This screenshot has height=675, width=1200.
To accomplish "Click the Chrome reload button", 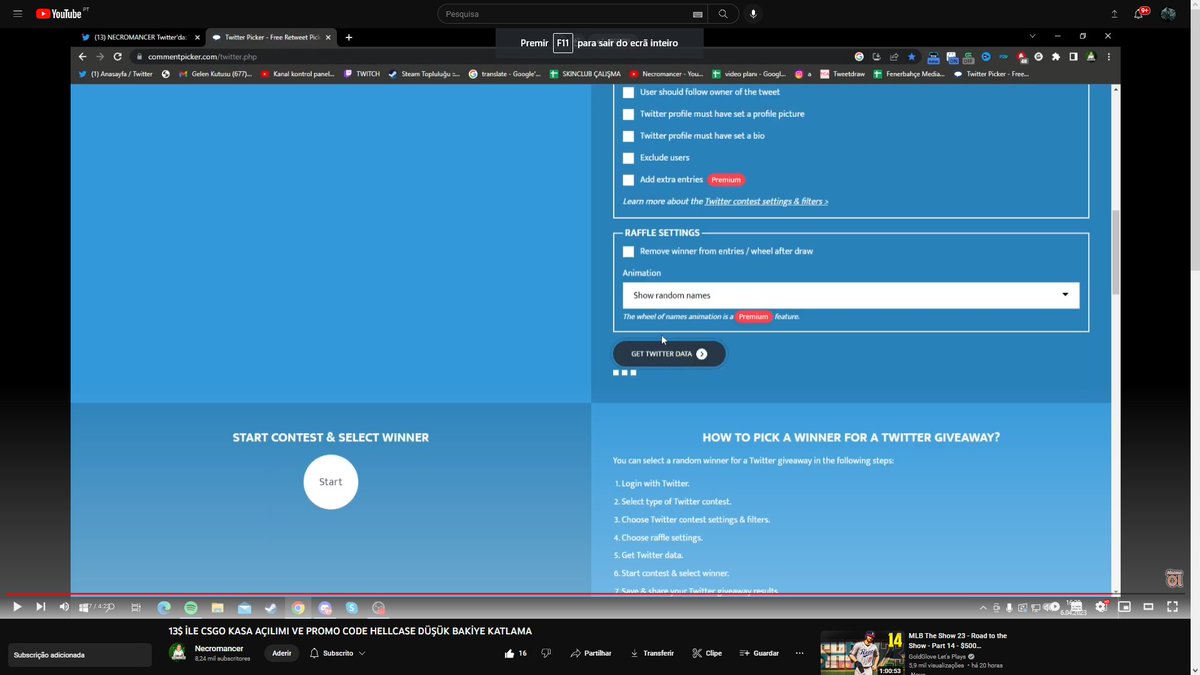I will pyautogui.click(x=117, y=57).
